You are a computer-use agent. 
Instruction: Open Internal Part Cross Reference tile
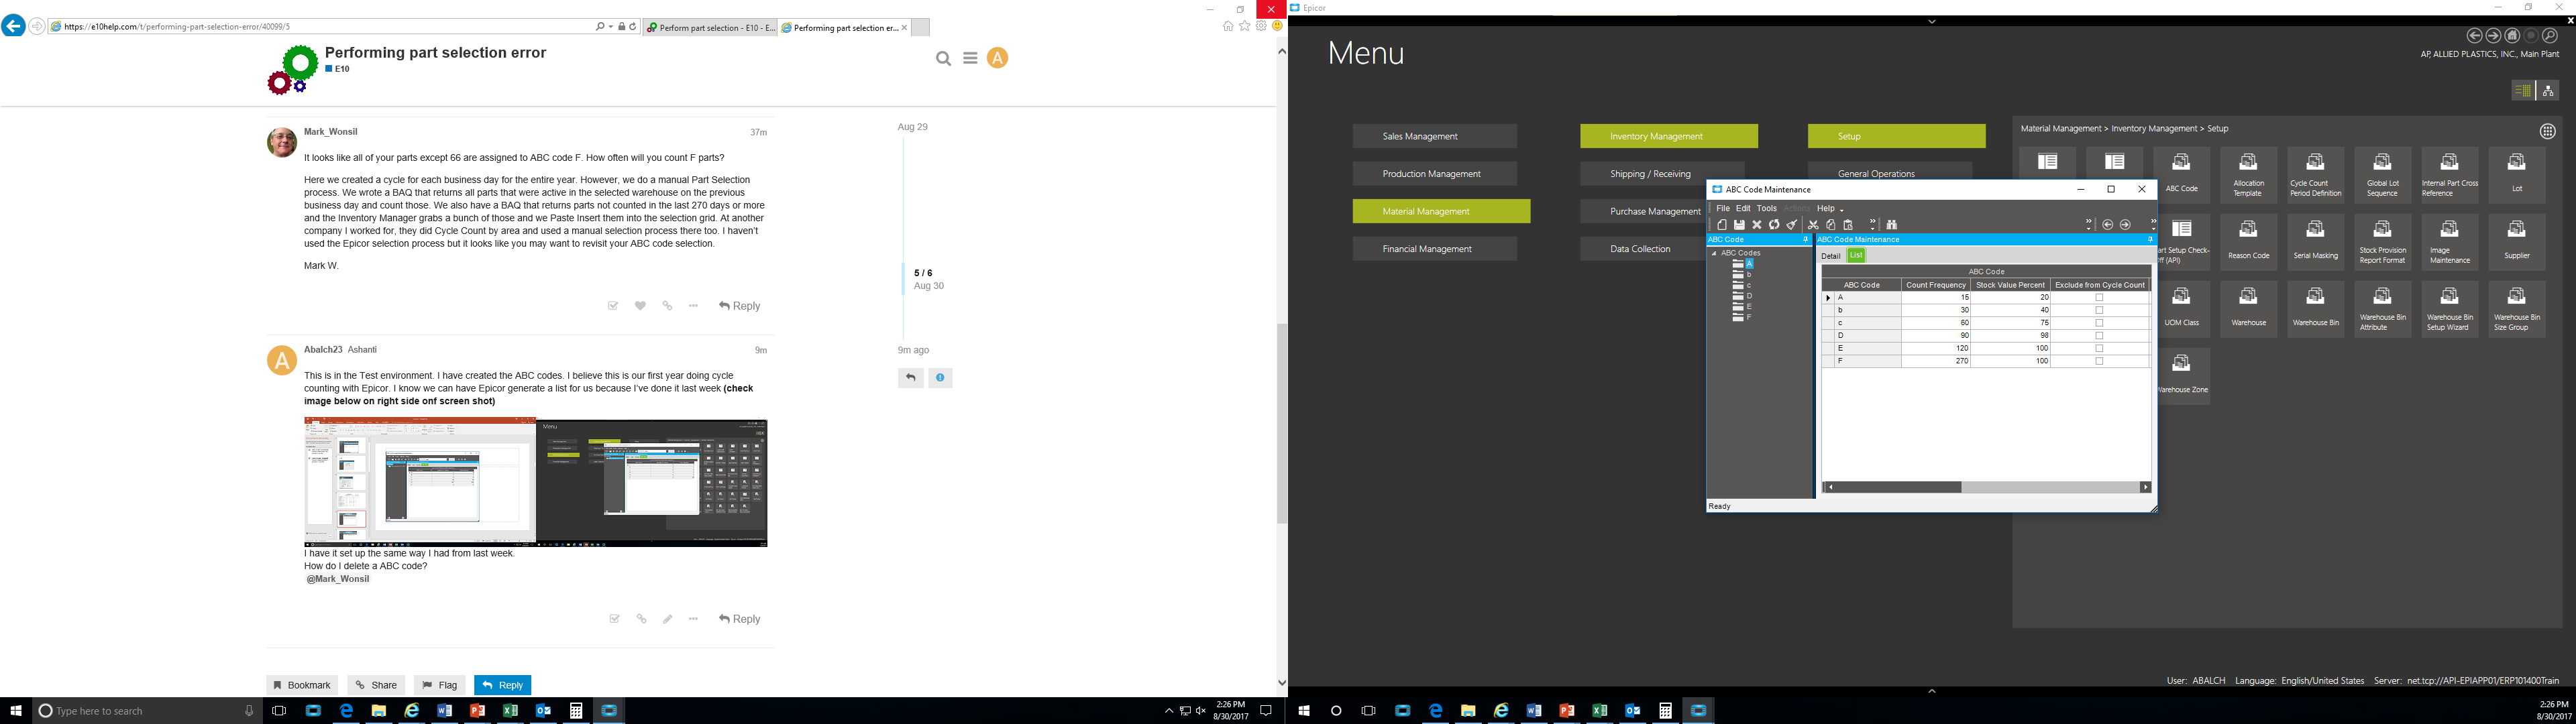click(2449, 175)
